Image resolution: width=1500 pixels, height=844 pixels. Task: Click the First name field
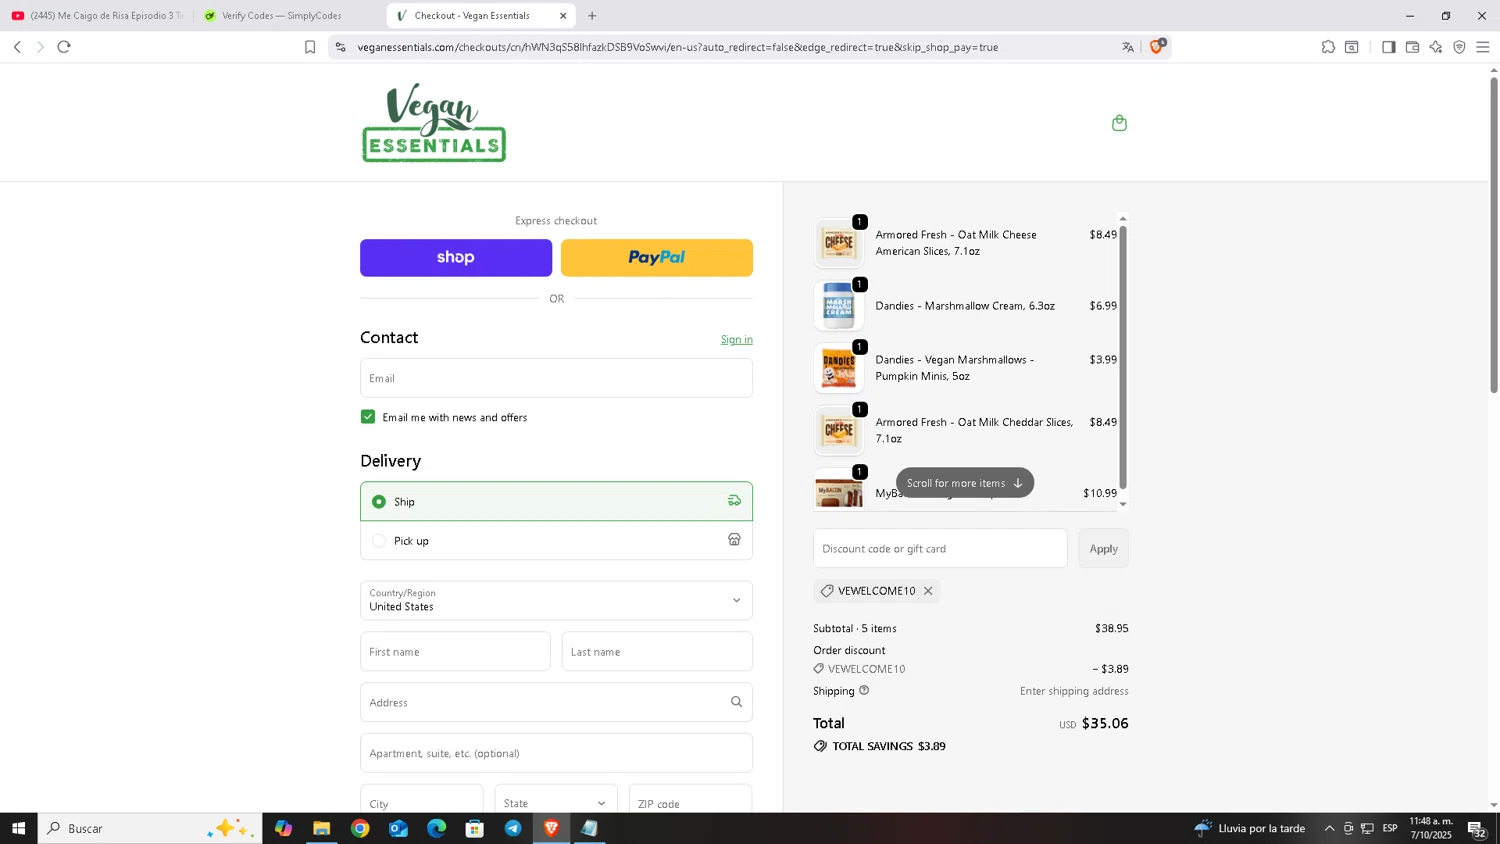[x=455, y=651]
